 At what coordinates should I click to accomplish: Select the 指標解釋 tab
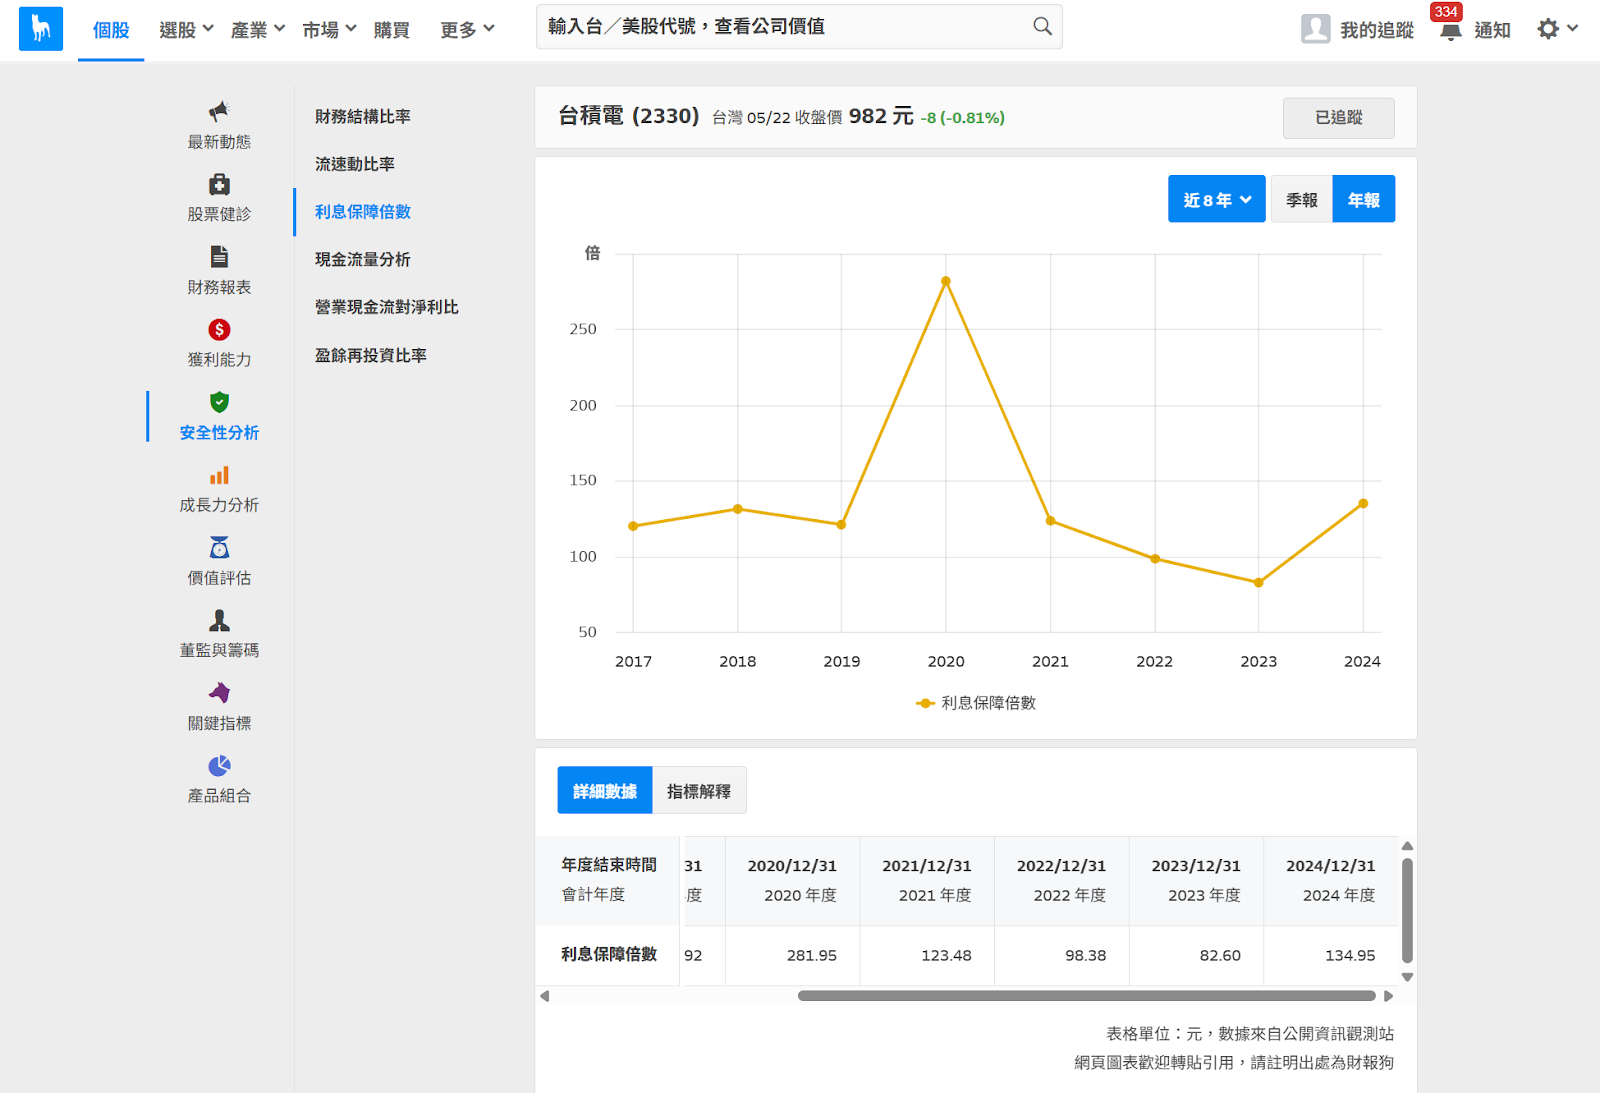coord(699,791)
